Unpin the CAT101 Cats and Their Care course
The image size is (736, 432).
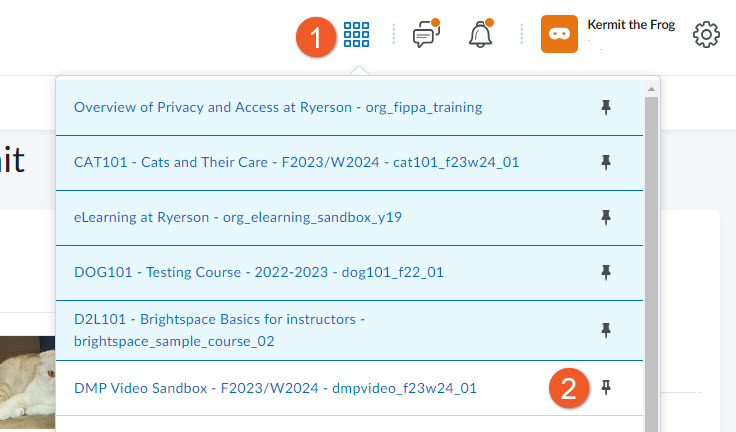tap(606, 162)
